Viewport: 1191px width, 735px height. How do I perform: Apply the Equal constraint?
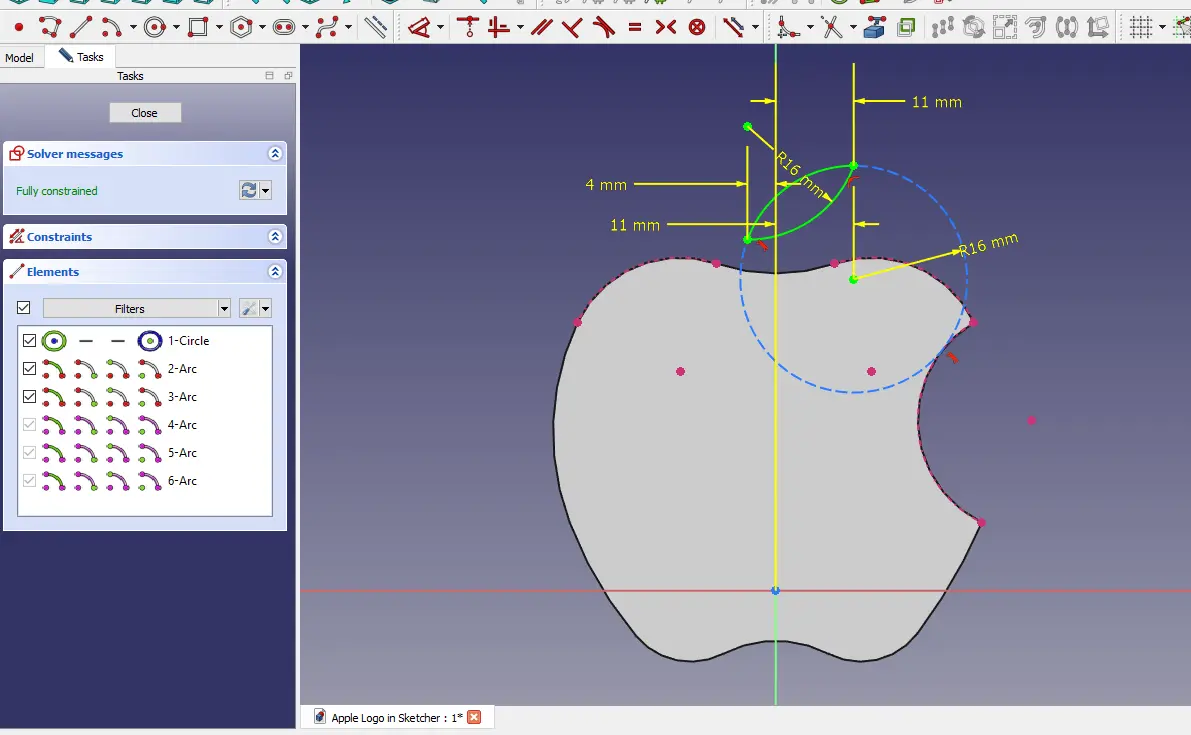click(x=634, y=27)
